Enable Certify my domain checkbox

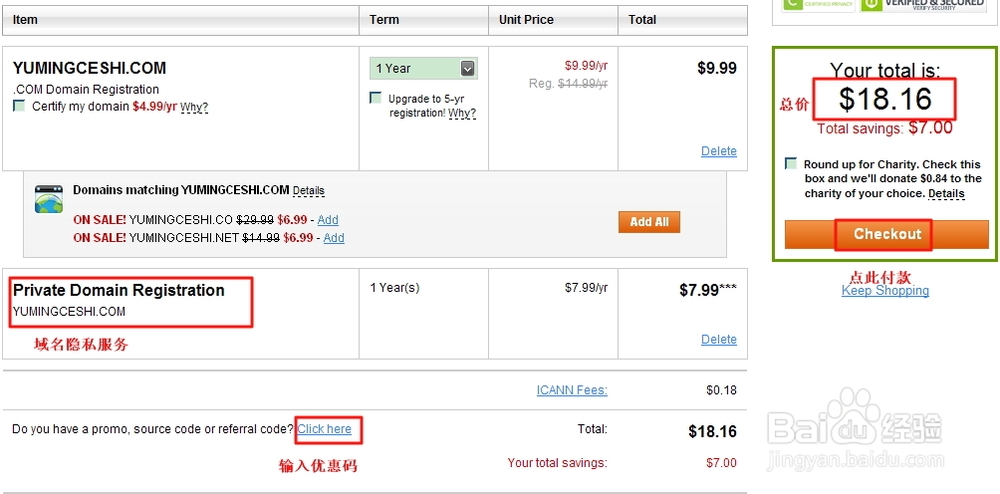(x=19, y=106)
